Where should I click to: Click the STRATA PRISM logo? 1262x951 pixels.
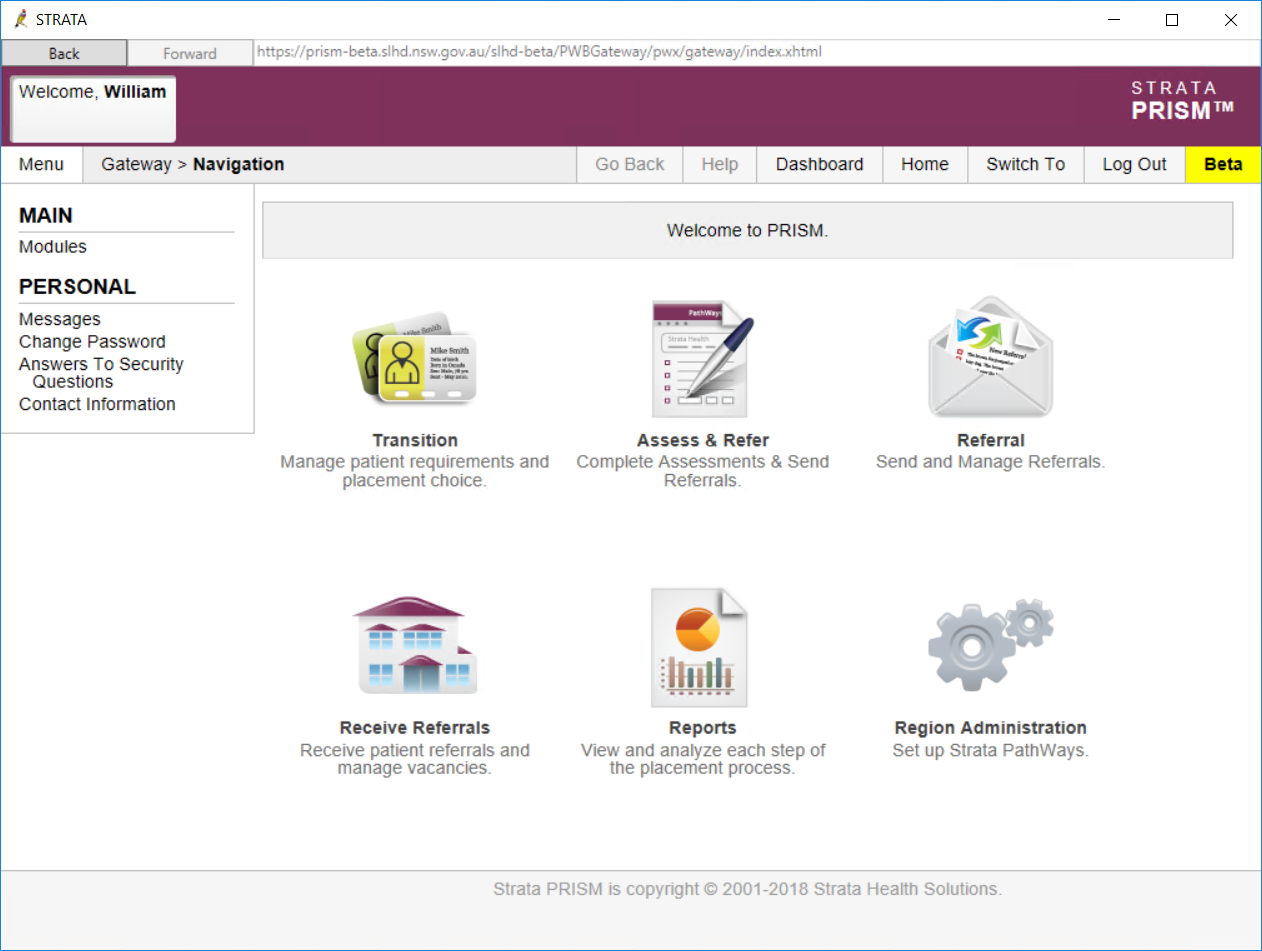pyautogui.click(x=1183, y=101)
